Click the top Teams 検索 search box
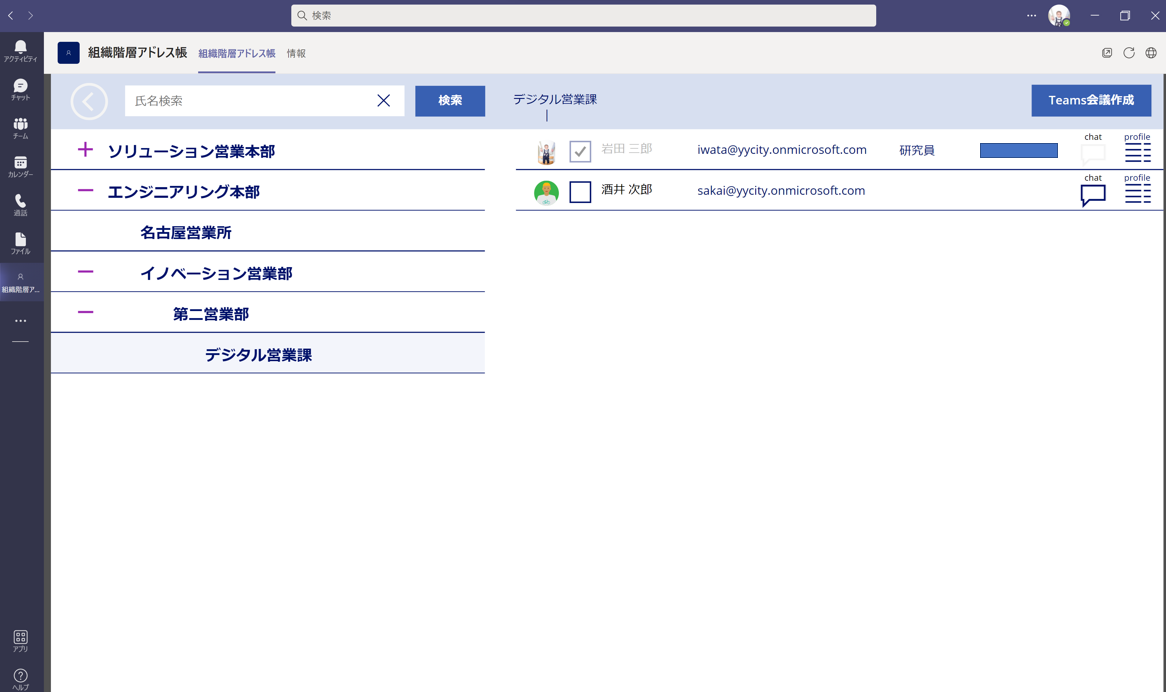This screenshot has width=1166, height=692. [x=583, y=16]
